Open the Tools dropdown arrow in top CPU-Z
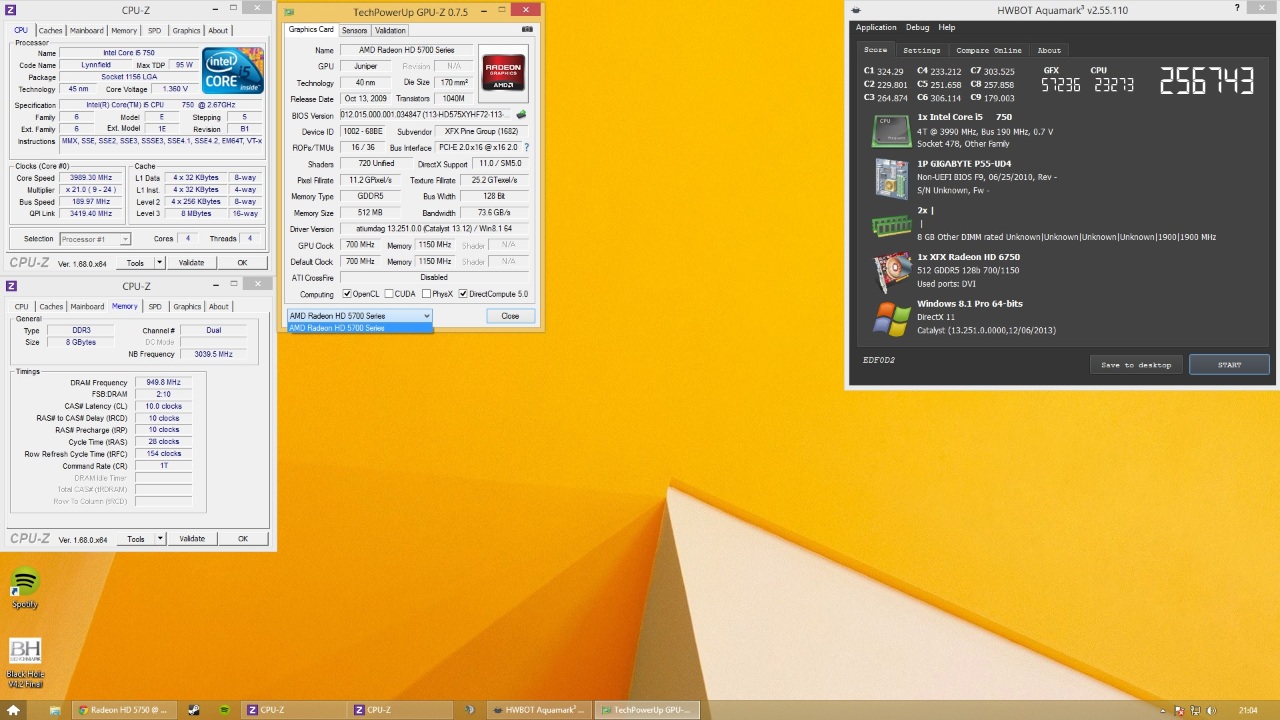The width and height of the screenshot is (1280, 720). click(160, 263)
